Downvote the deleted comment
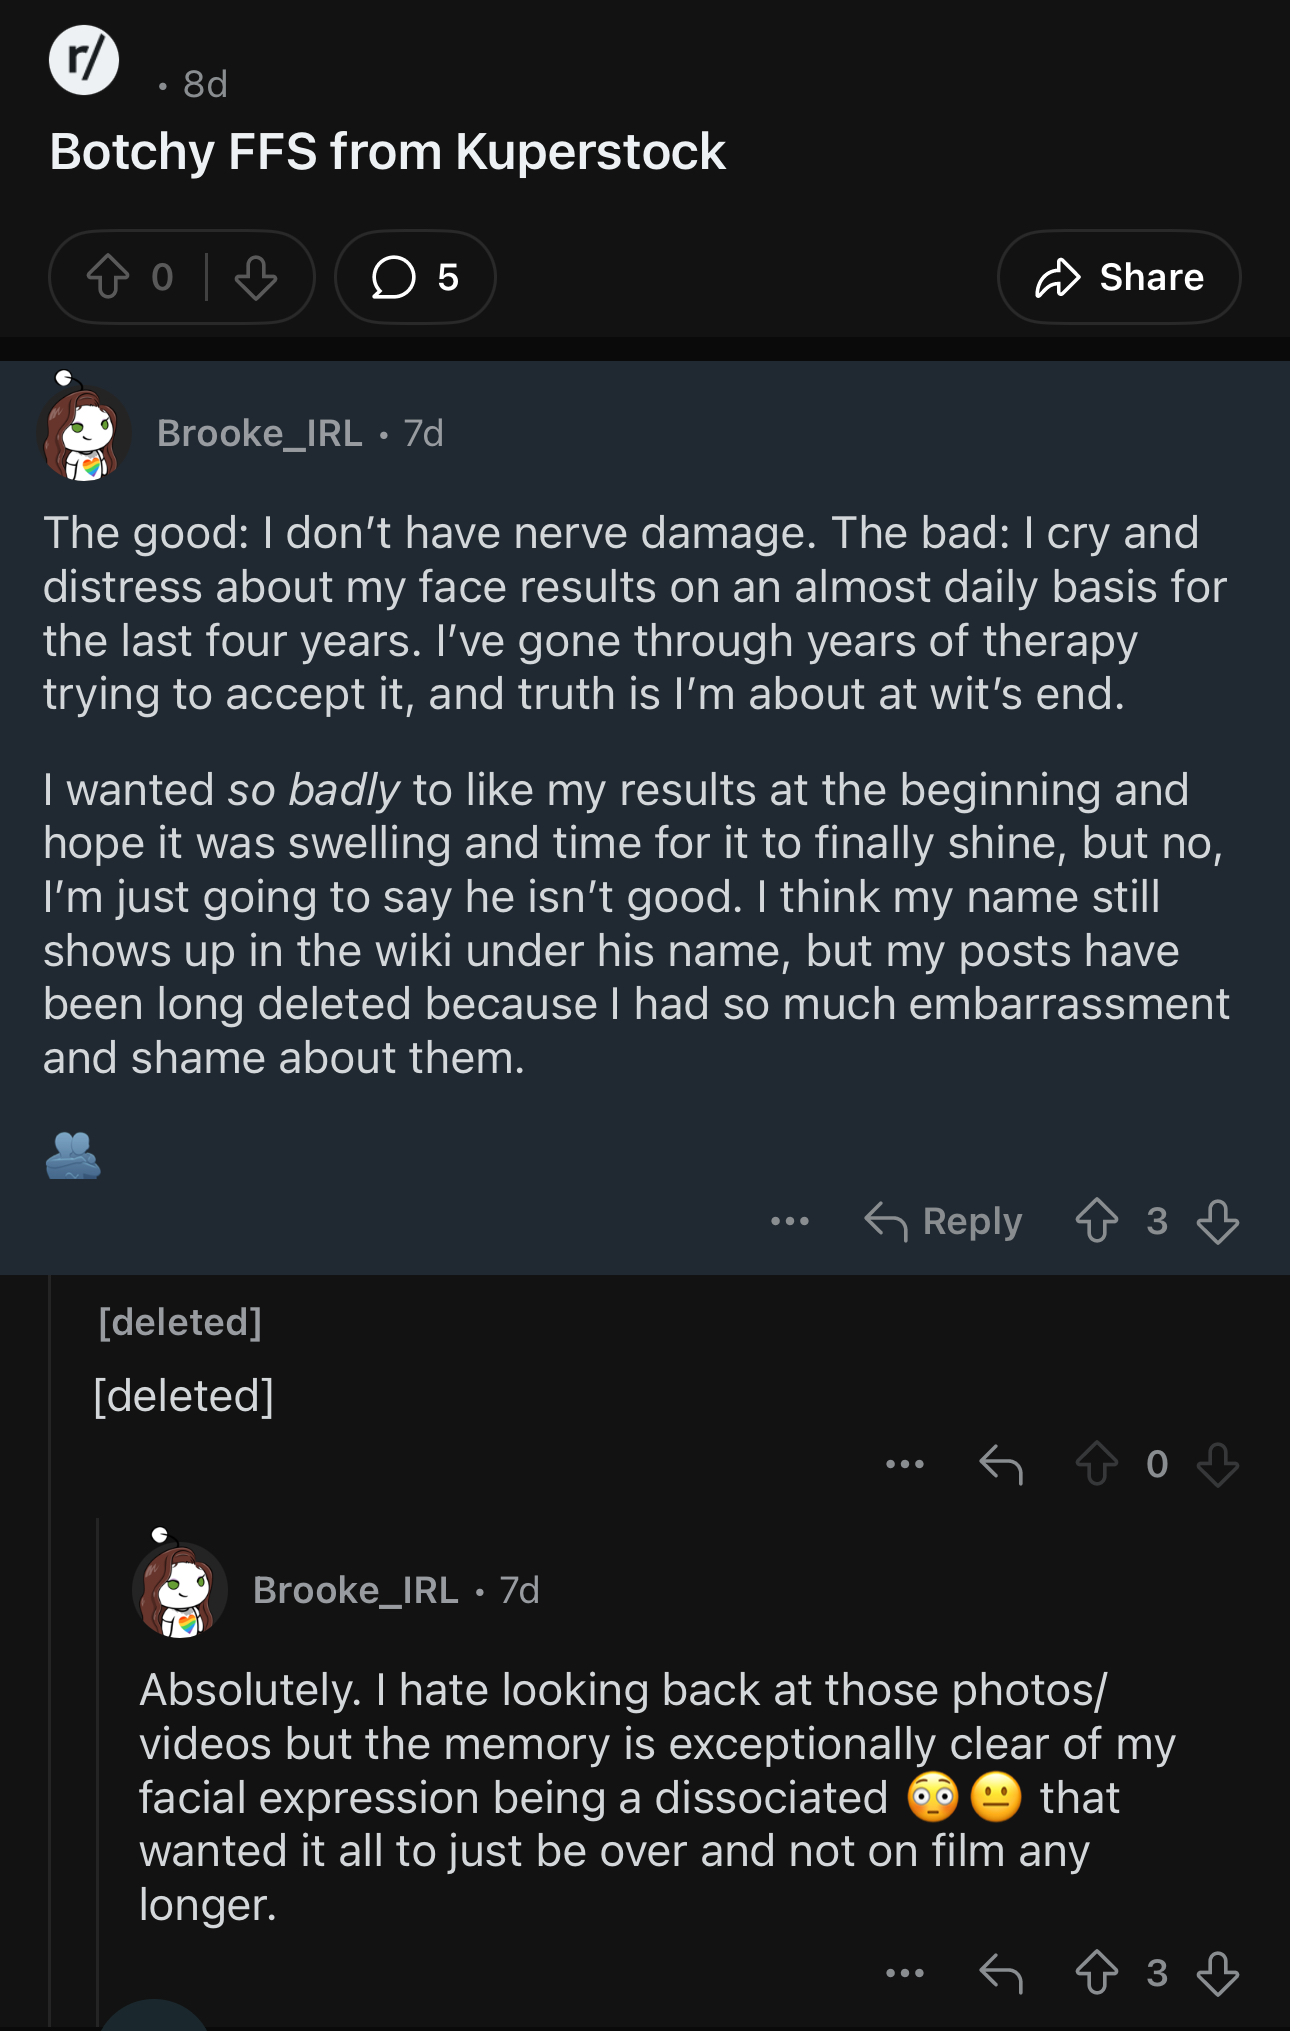 point(1217,1465)
